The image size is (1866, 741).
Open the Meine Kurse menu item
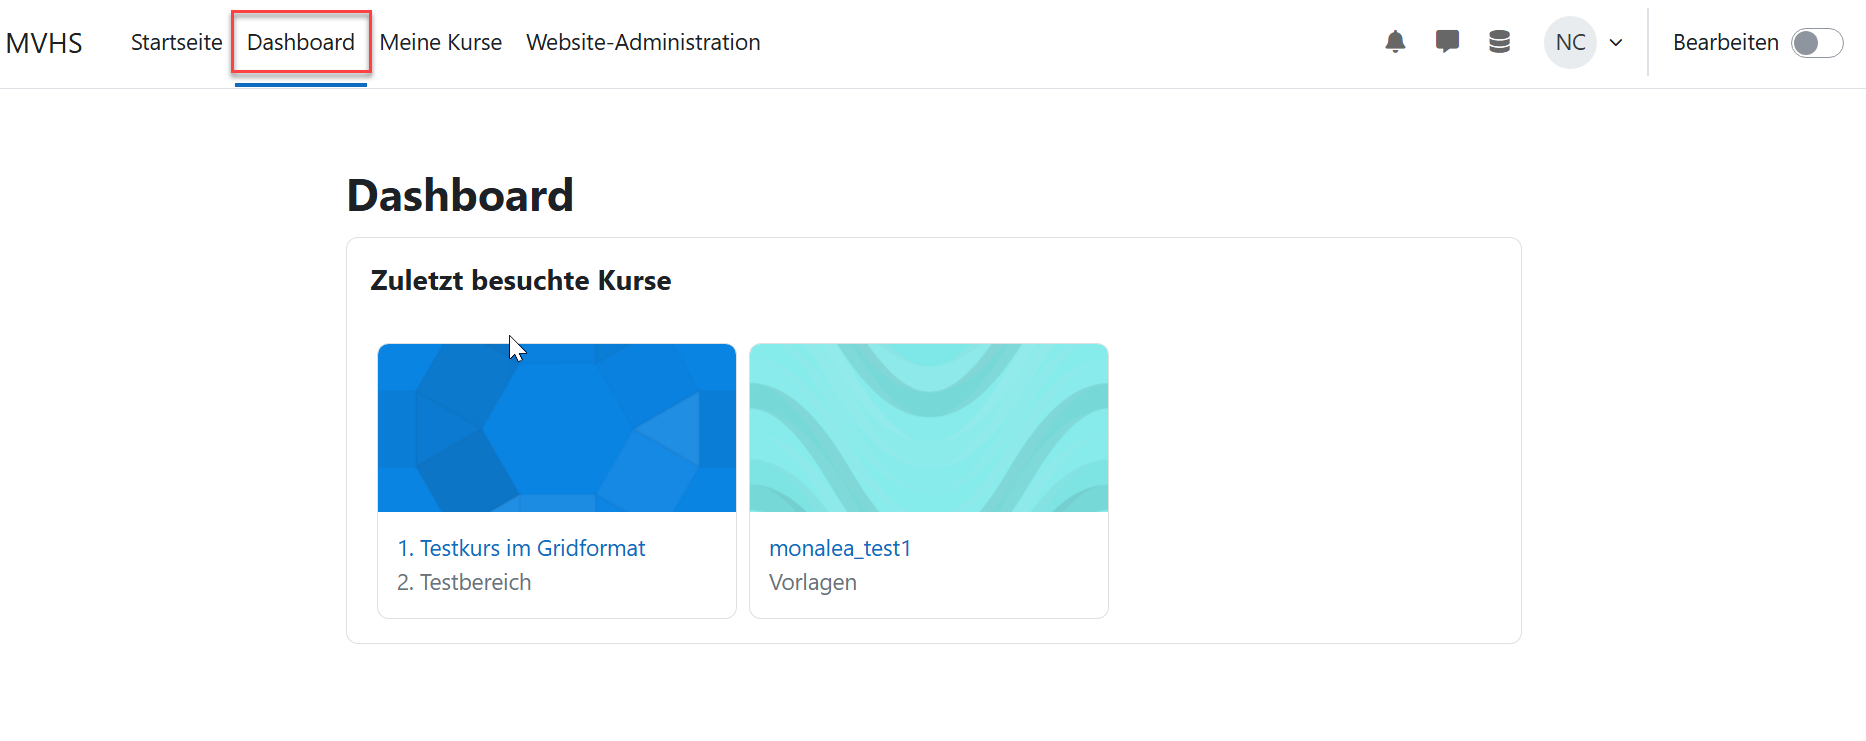(x=440, y=43)
